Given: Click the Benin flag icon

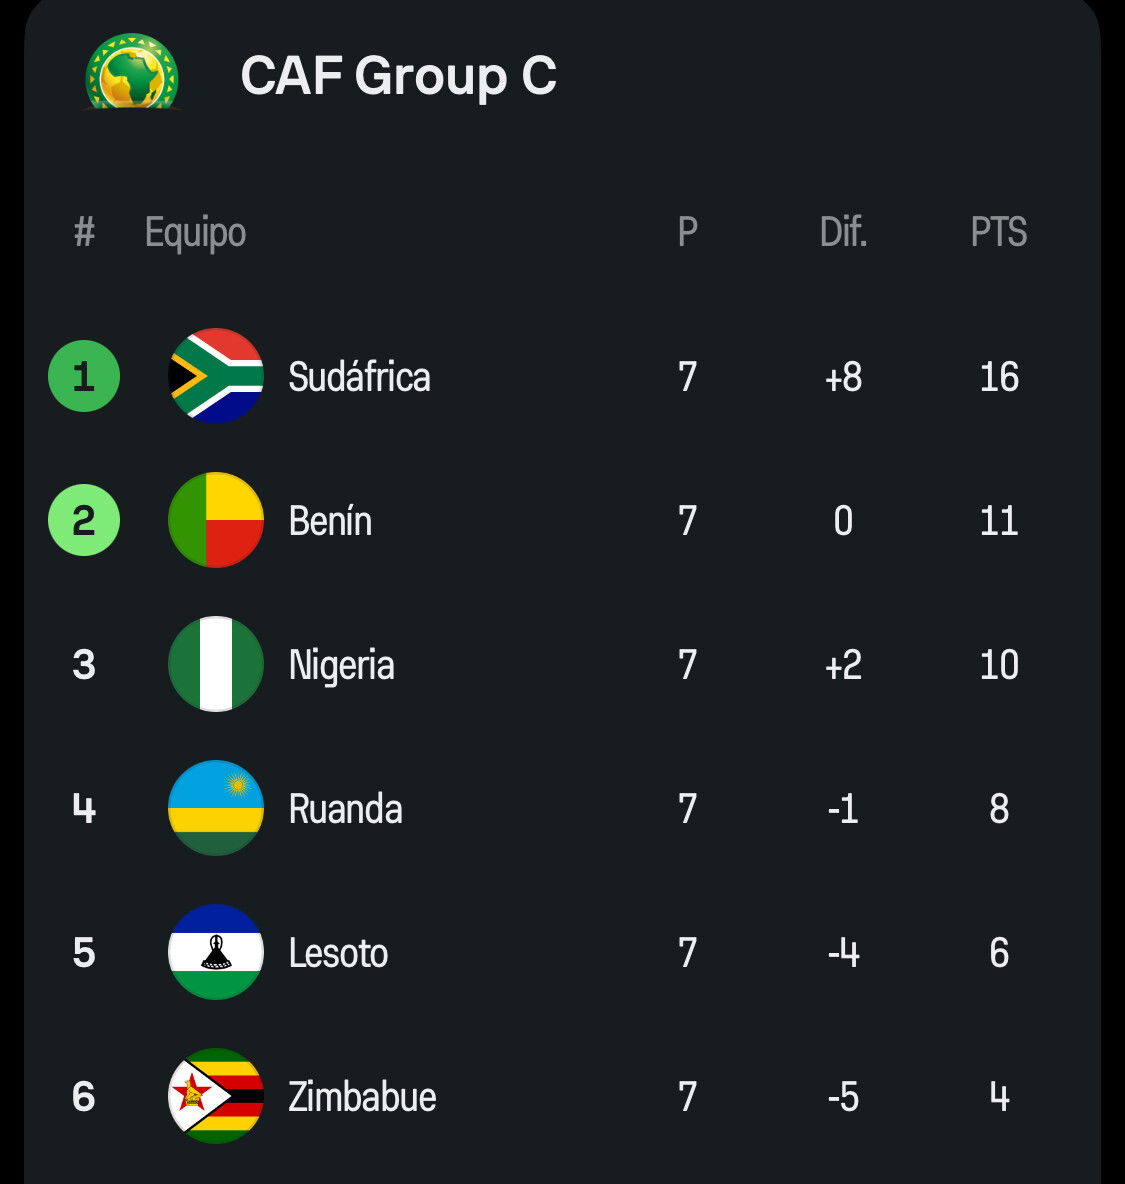Looking at the screenshot, I should click(216, 520).
